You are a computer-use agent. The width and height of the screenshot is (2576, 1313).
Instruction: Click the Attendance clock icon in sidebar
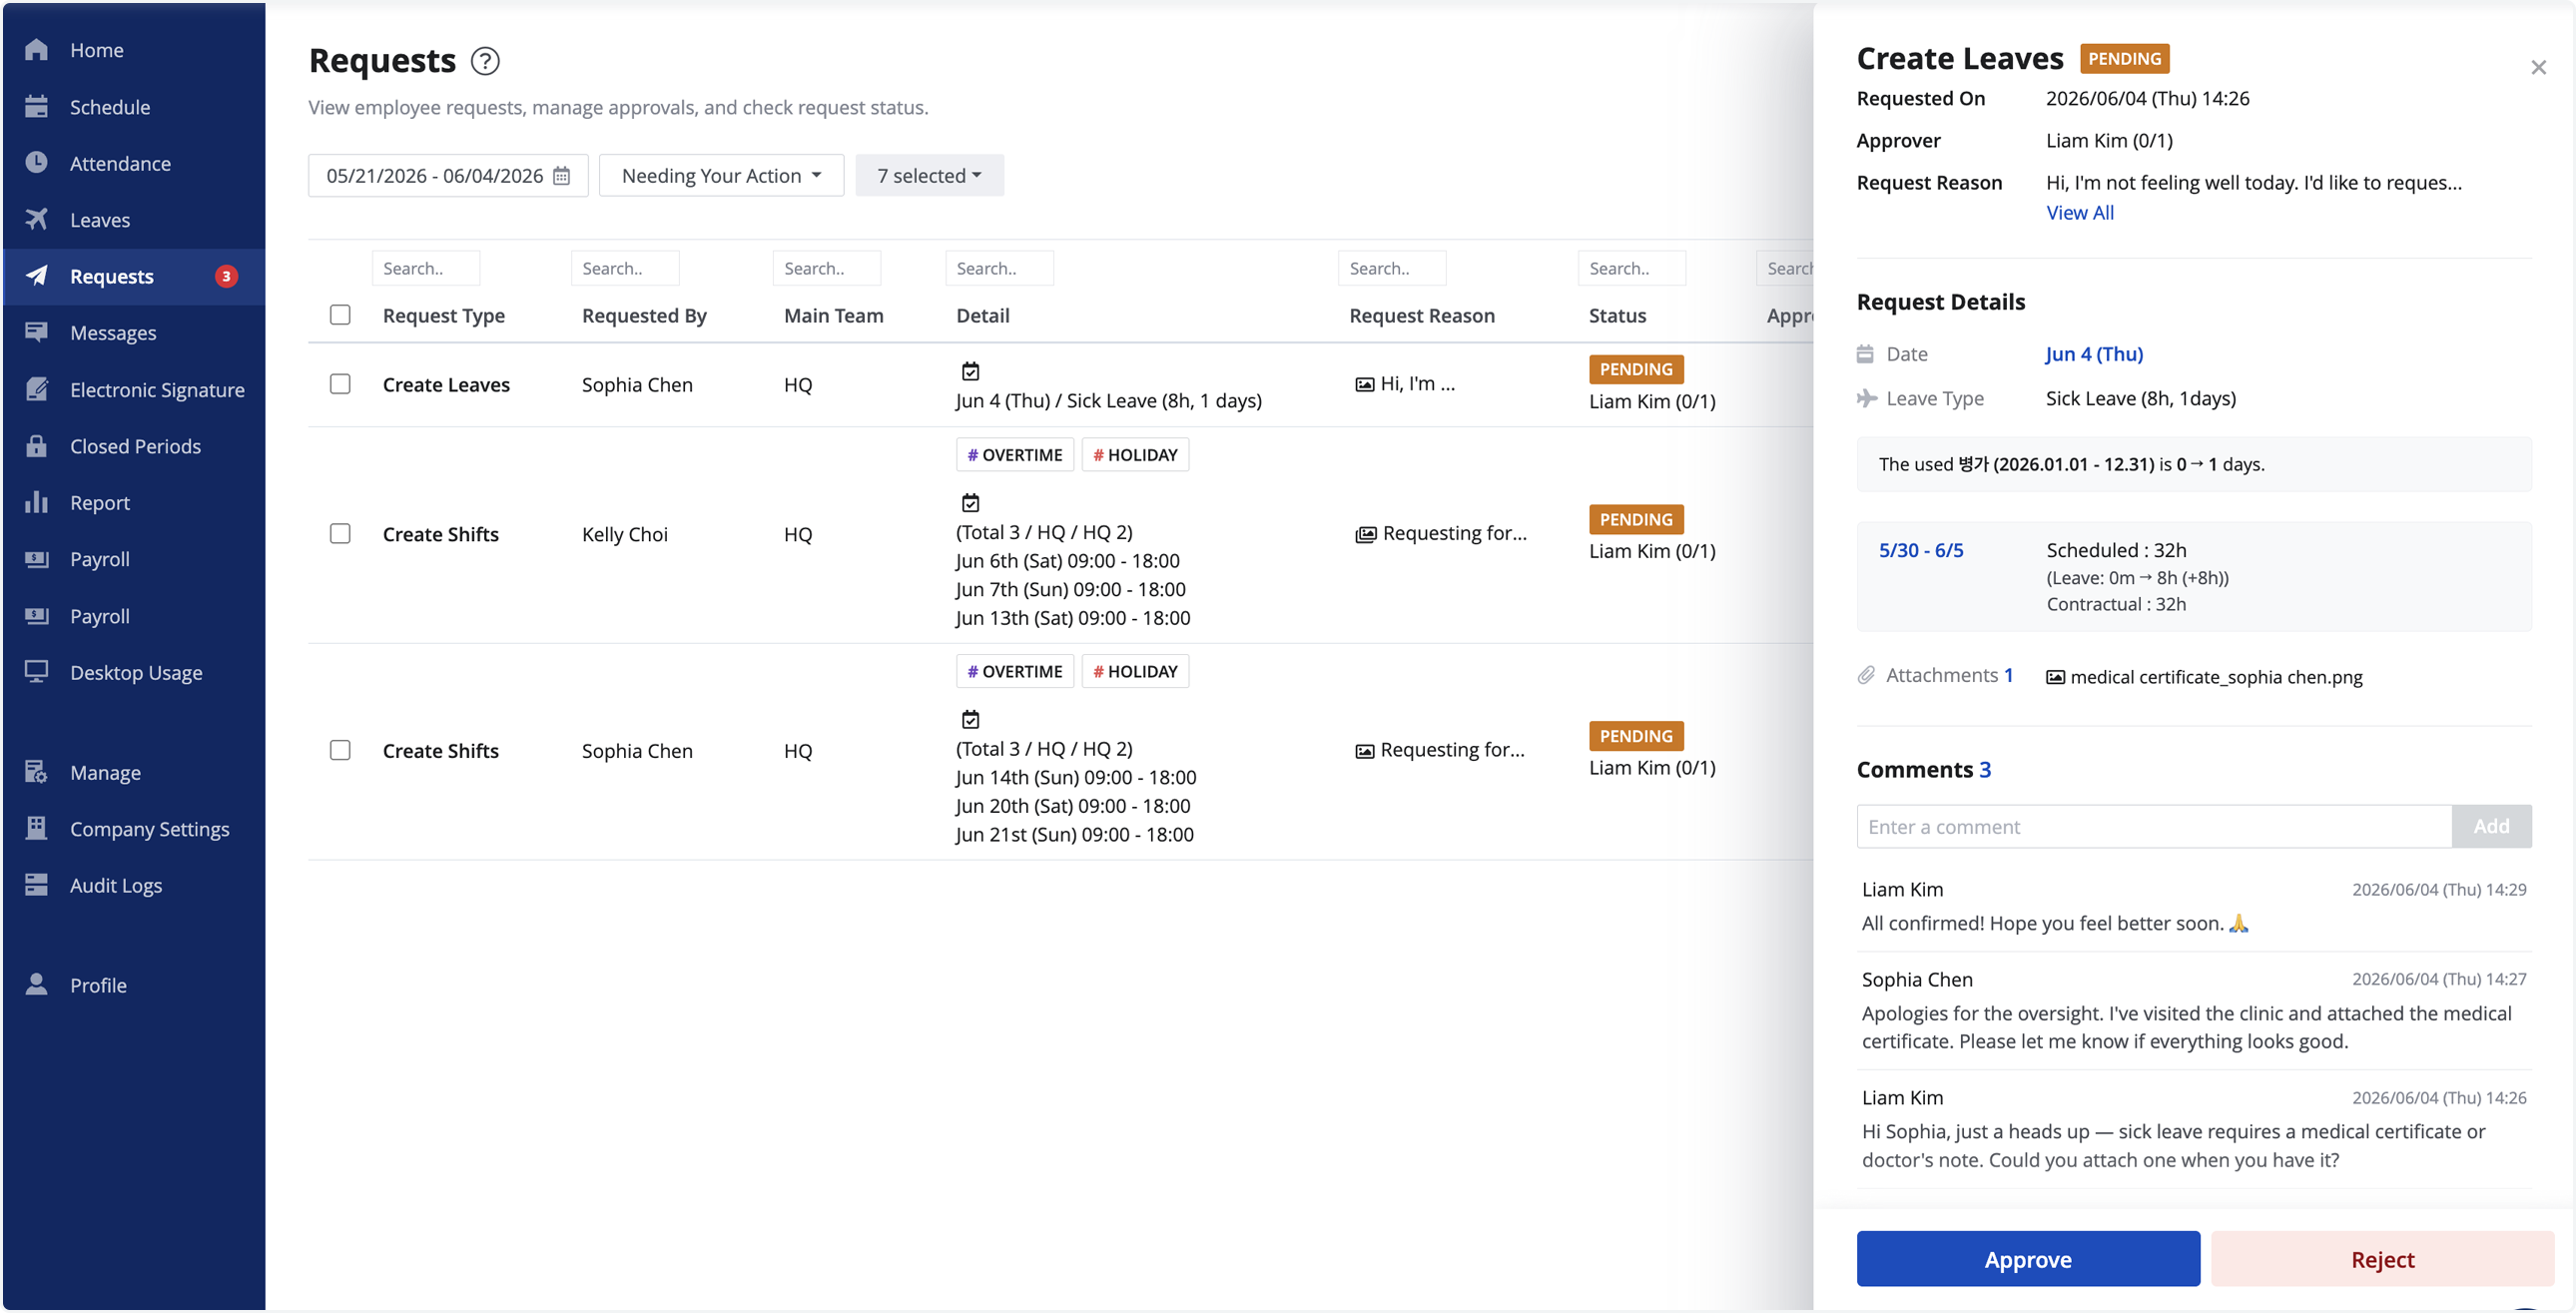37,163
